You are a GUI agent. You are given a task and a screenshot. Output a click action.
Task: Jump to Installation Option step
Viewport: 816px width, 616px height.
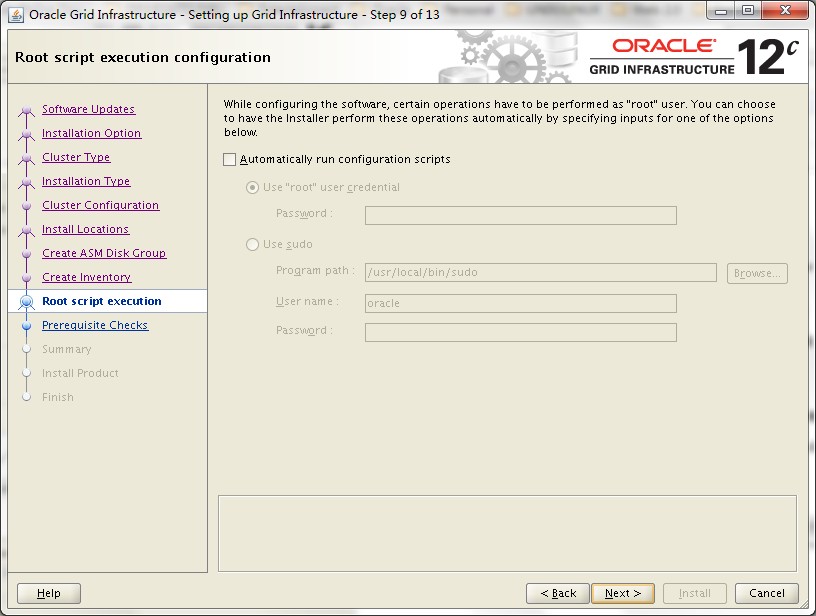click(x=92, y=133)
